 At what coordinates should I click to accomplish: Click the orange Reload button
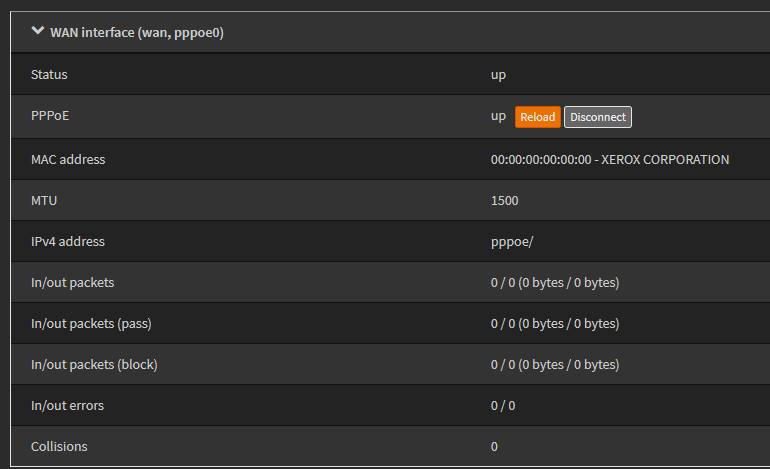tap(537, 117)
